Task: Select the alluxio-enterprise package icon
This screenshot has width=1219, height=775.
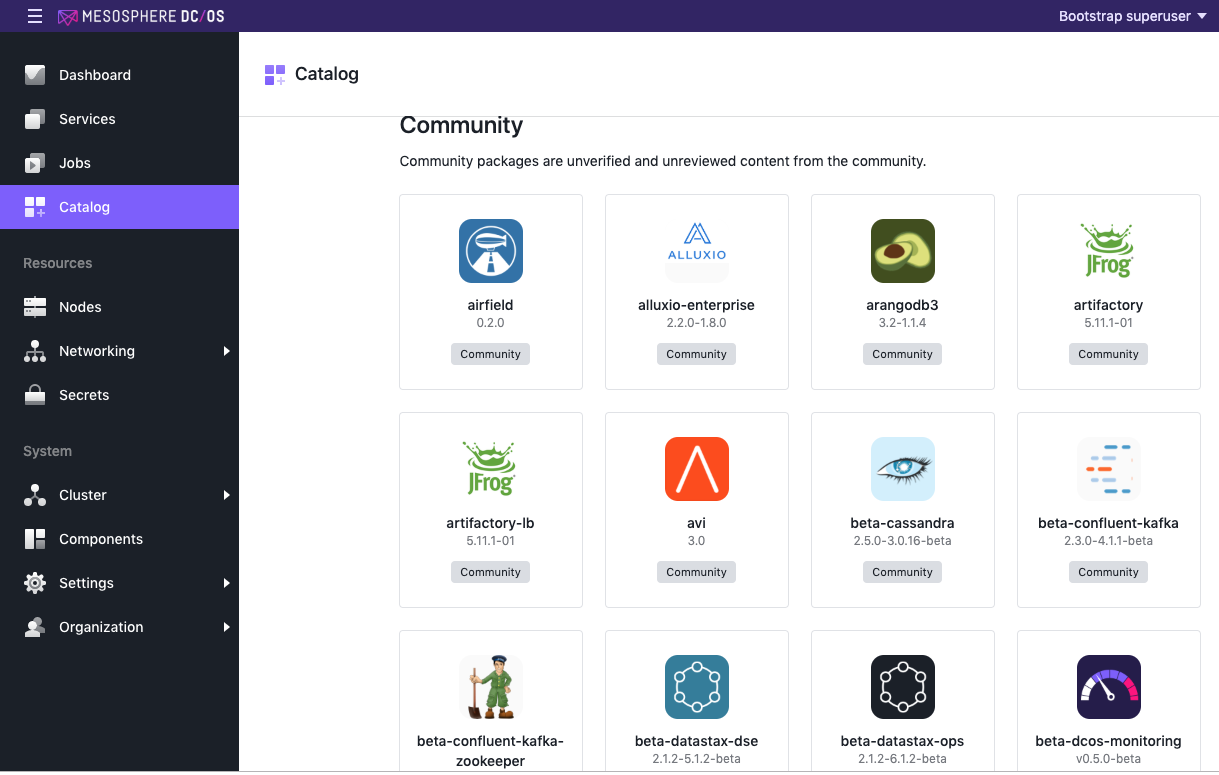Action: coord(697,251)
